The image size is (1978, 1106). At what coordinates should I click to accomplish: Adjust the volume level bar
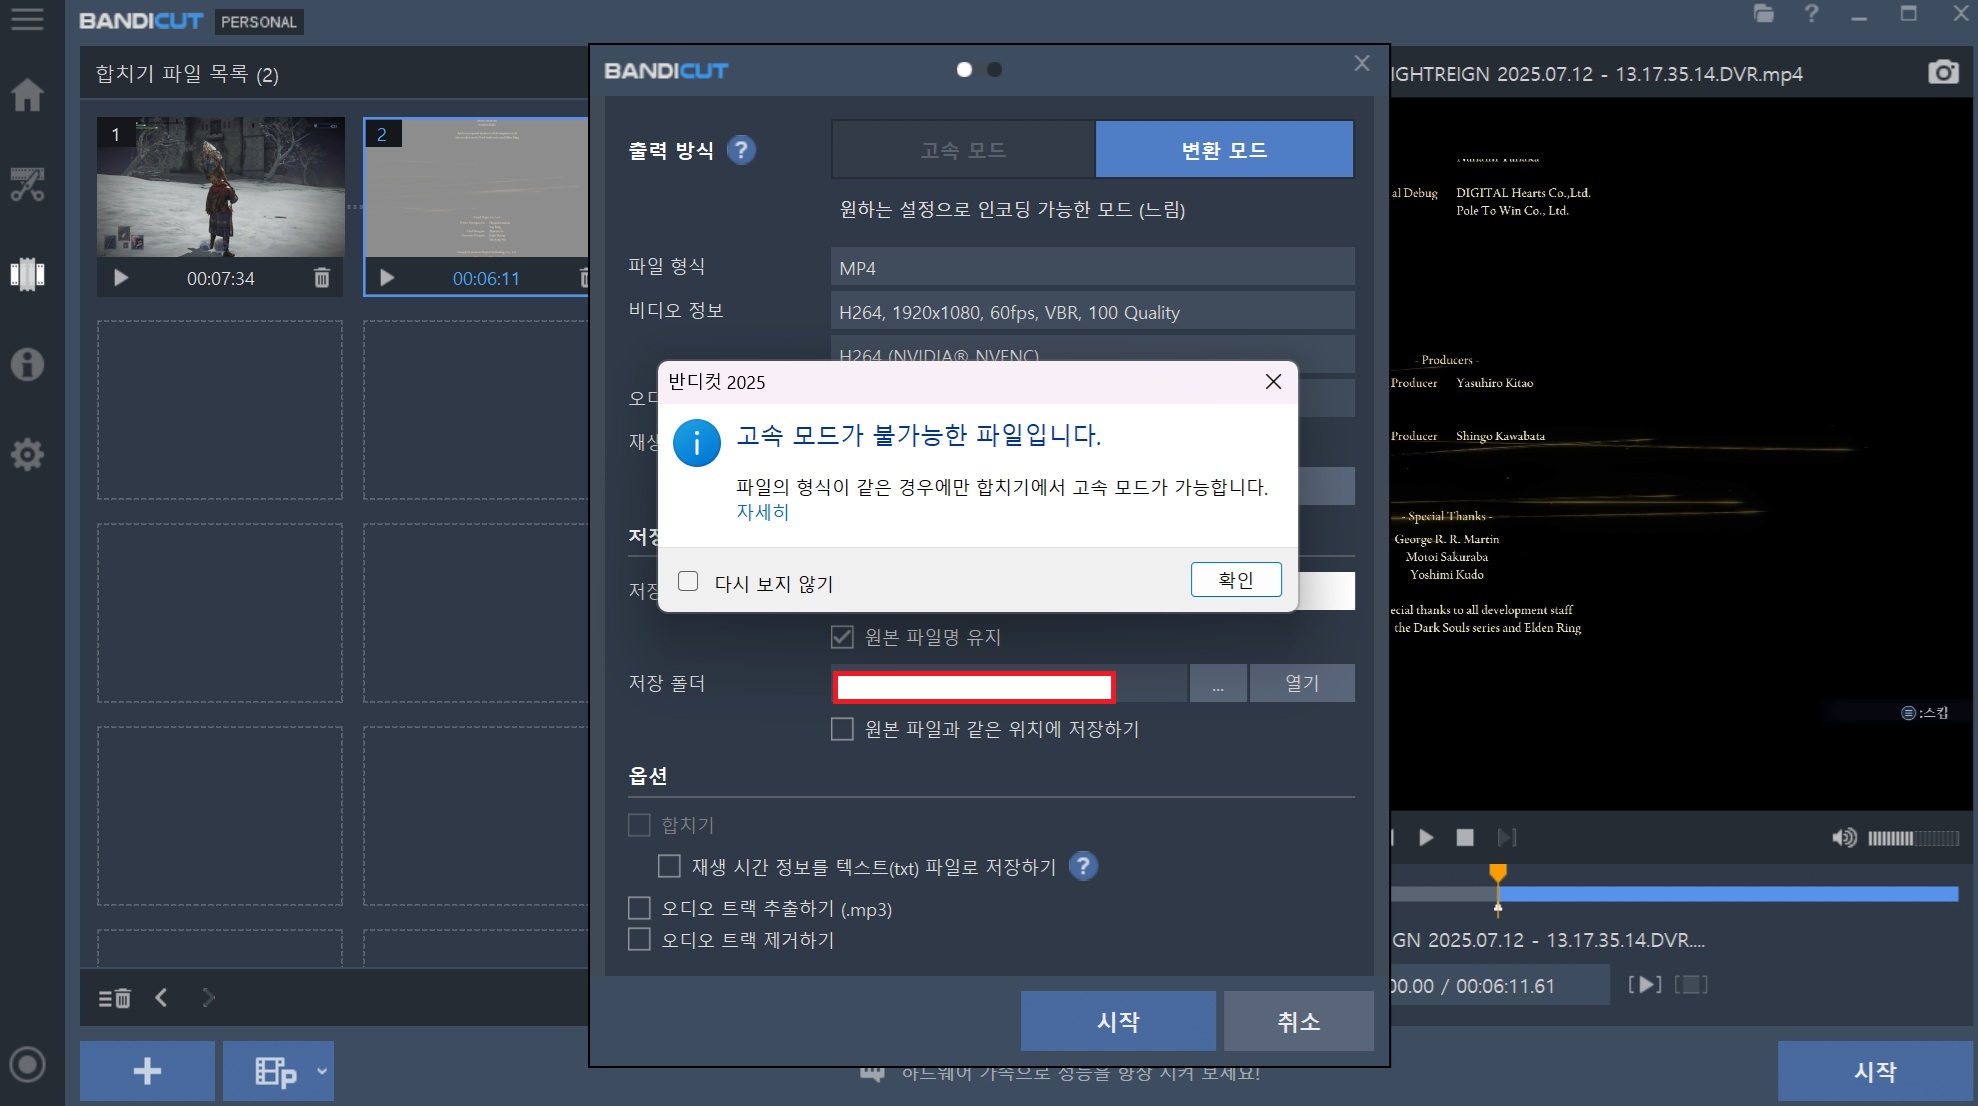pos(1913,838)
